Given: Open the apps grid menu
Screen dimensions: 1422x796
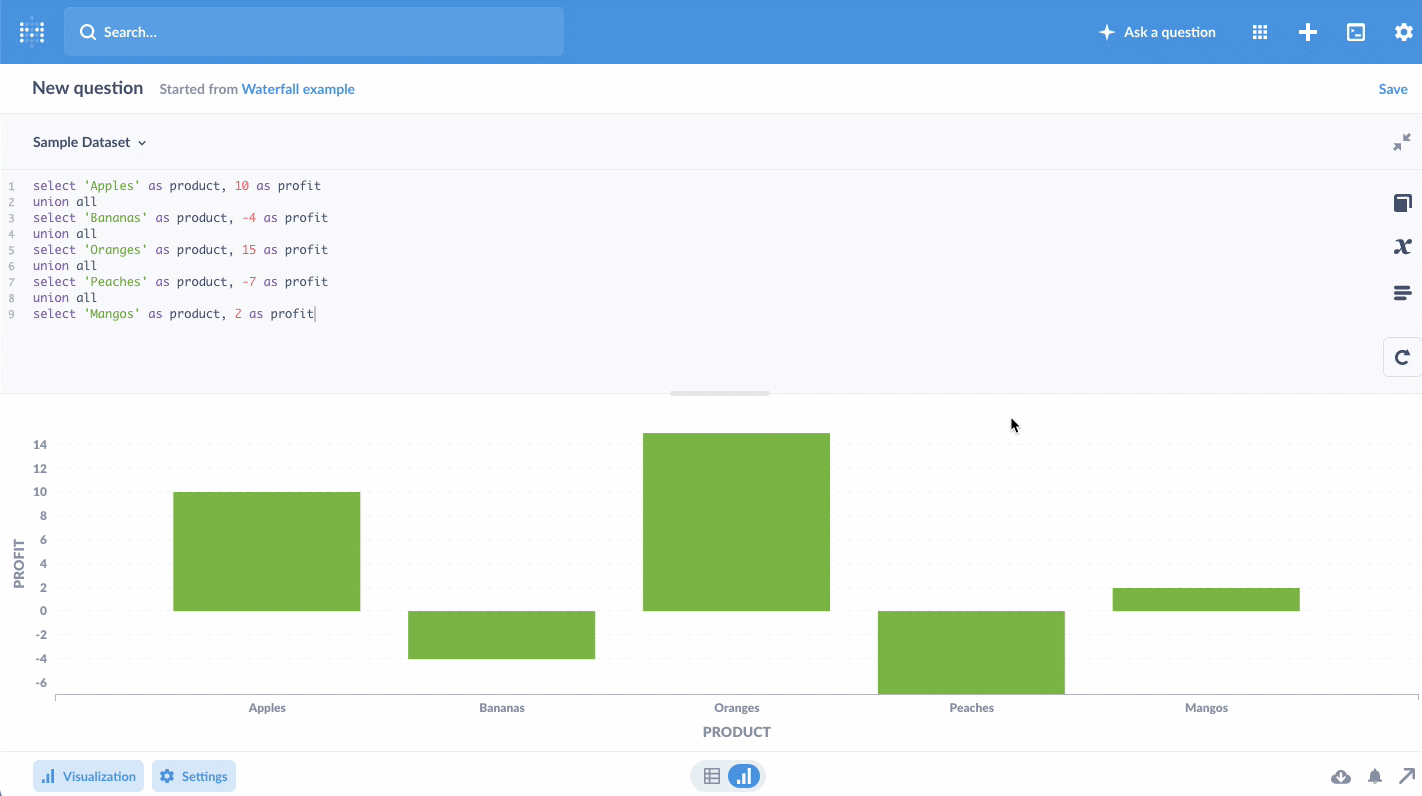Looking at the screenshot, I should point(1260,31).
